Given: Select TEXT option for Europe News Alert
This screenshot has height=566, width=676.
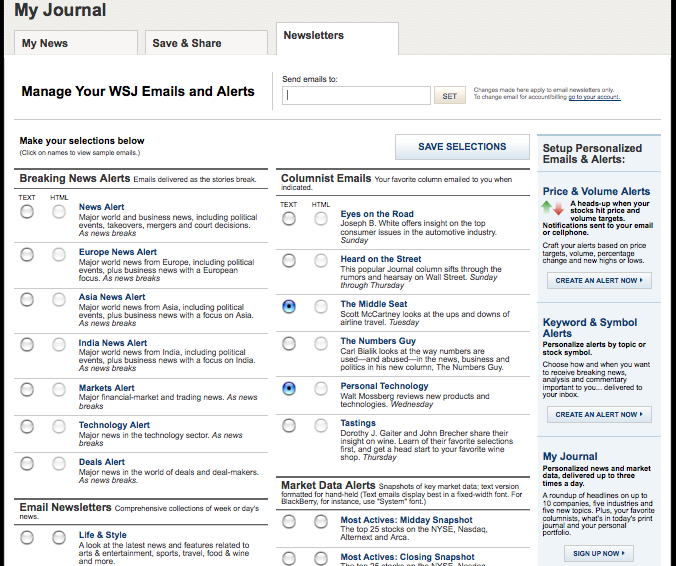Looking at the screenshot, I should click(x=27, y=254).
